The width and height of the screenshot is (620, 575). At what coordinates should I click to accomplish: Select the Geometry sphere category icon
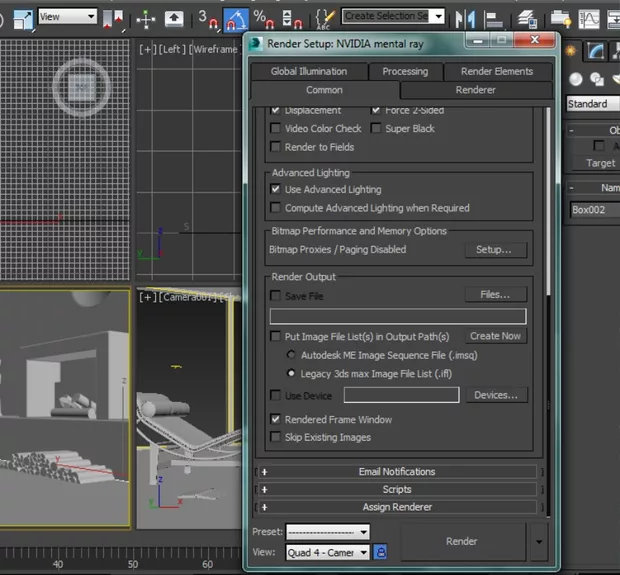[576, 79]
